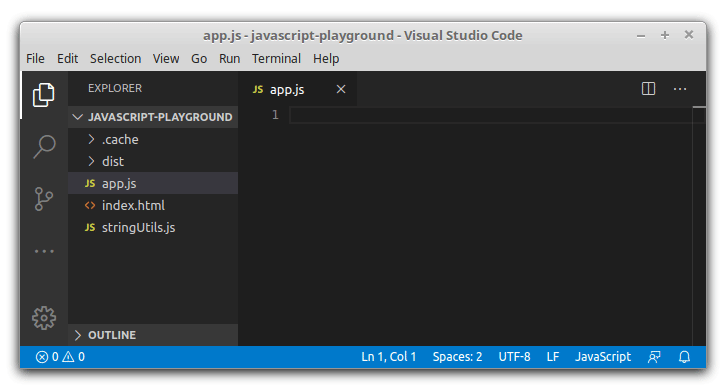
Task: Open the Manage gear icon
Action: tap(44, 318)
